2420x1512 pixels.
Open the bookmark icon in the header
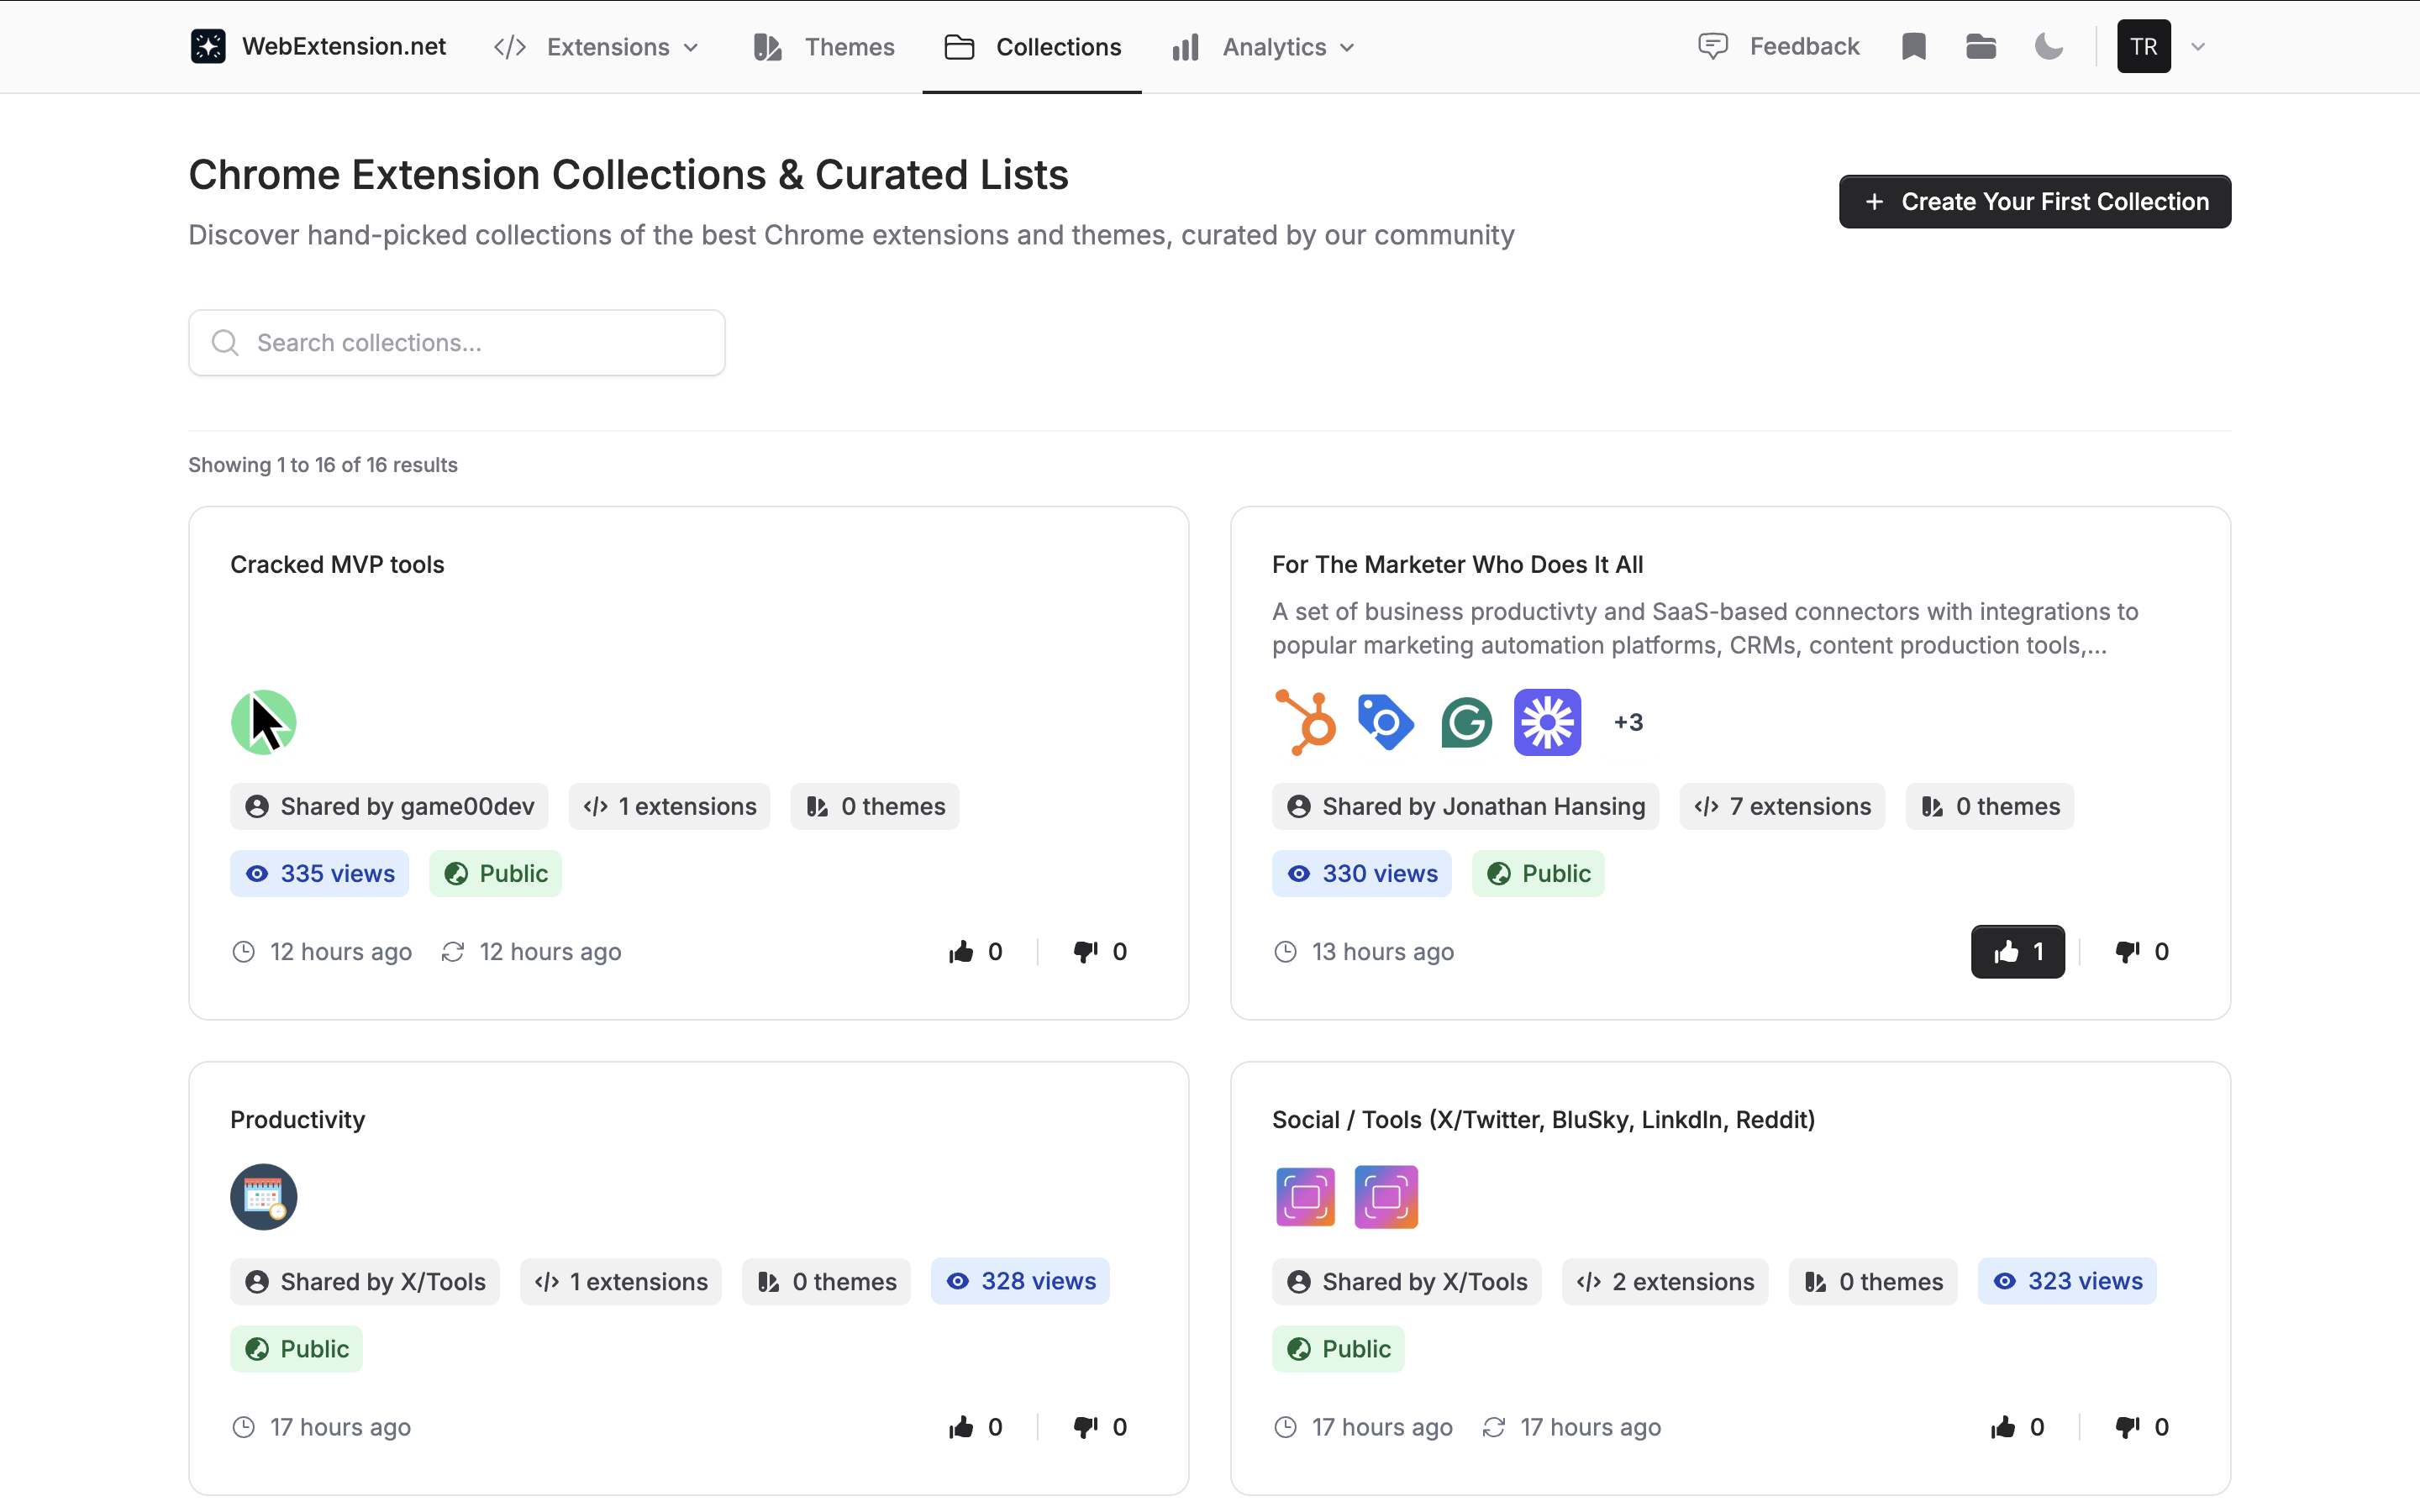tap(1913, 46)
